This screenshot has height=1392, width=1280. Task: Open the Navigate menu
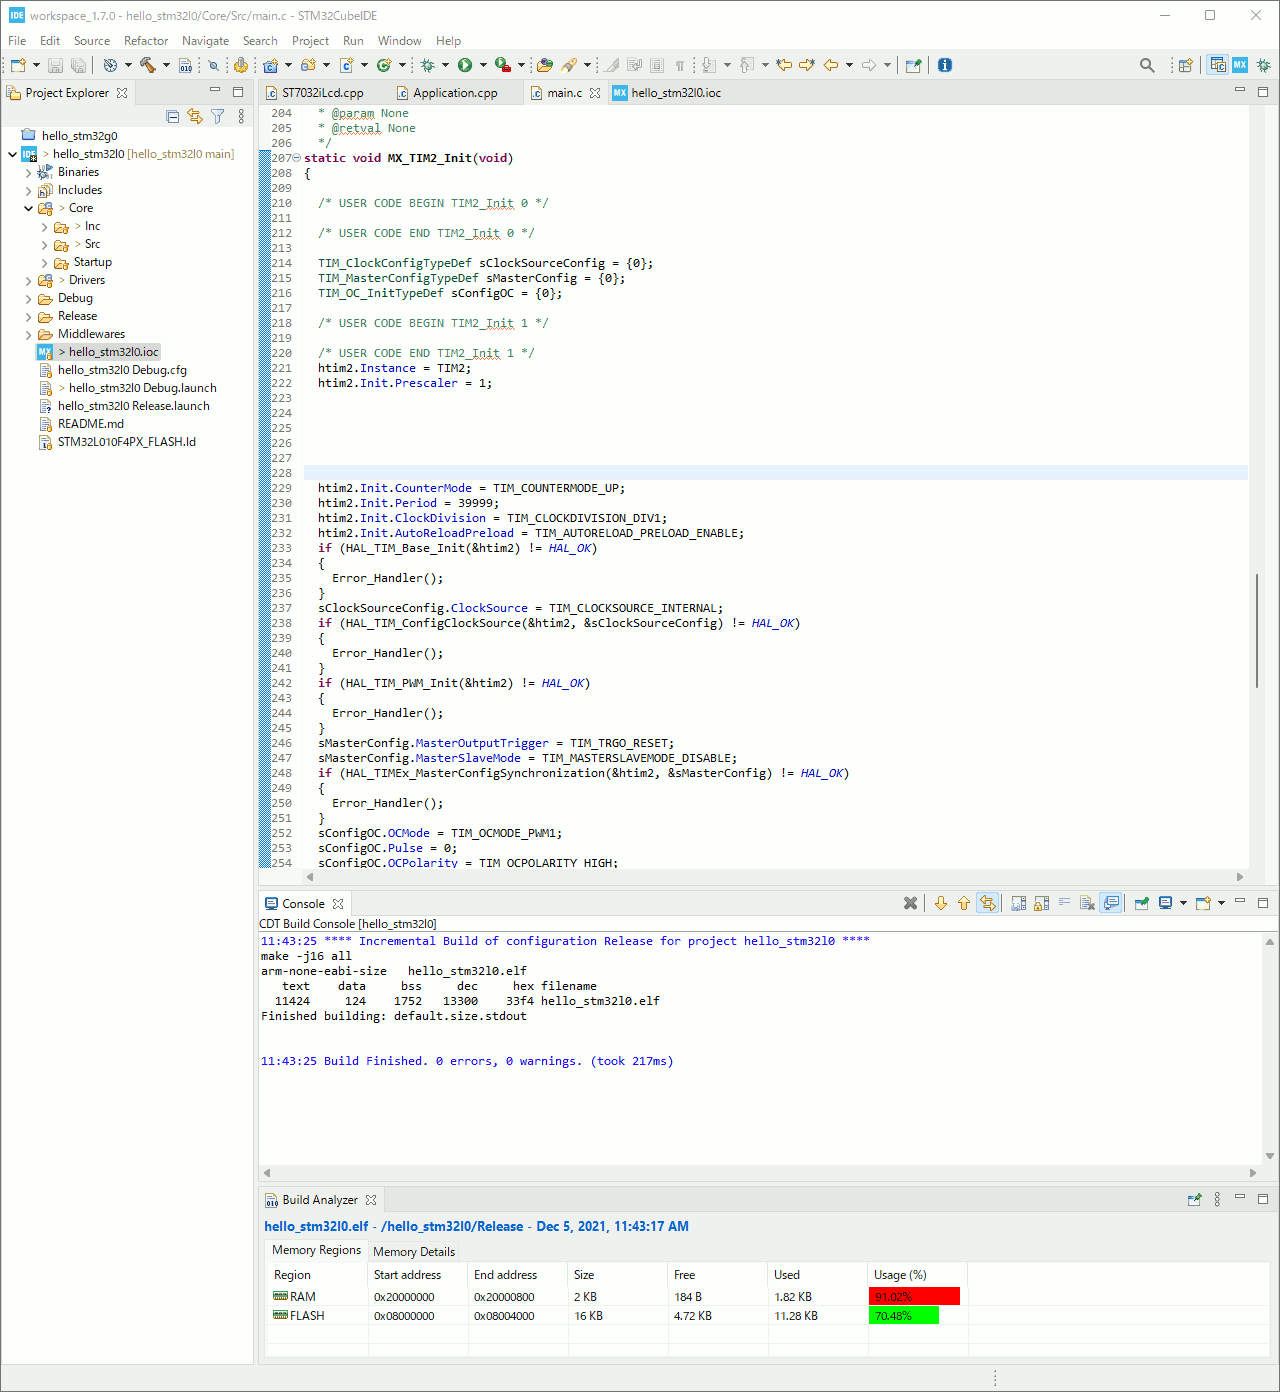[x=205, y=41]
